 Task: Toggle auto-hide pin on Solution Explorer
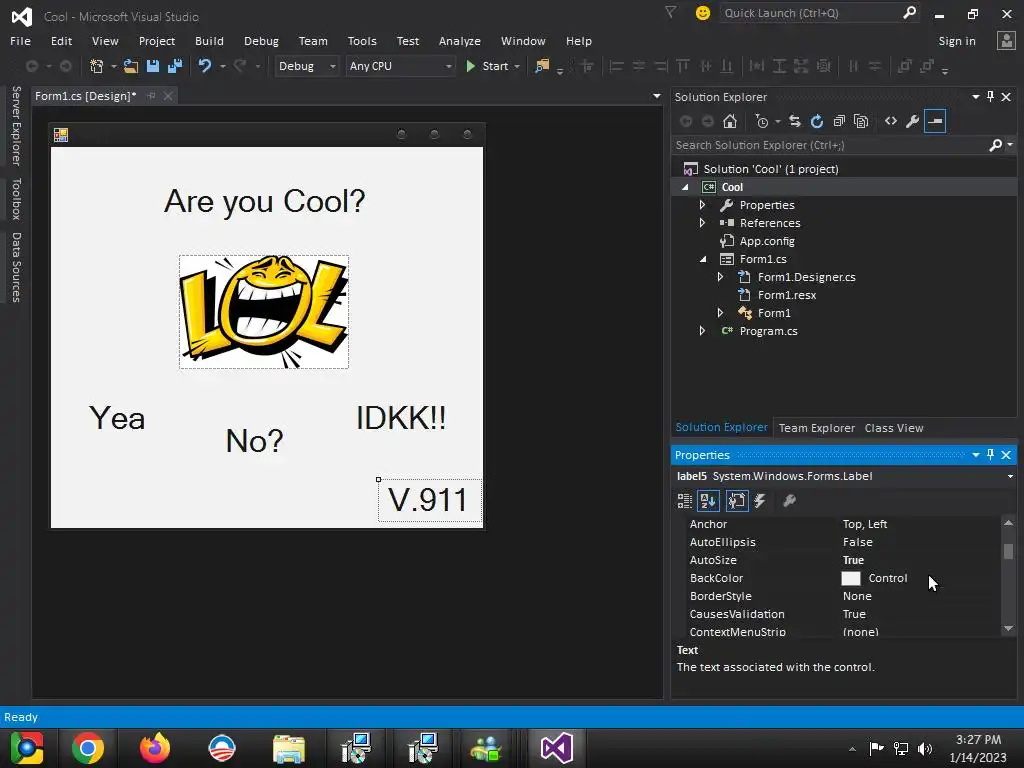point(990,97)
